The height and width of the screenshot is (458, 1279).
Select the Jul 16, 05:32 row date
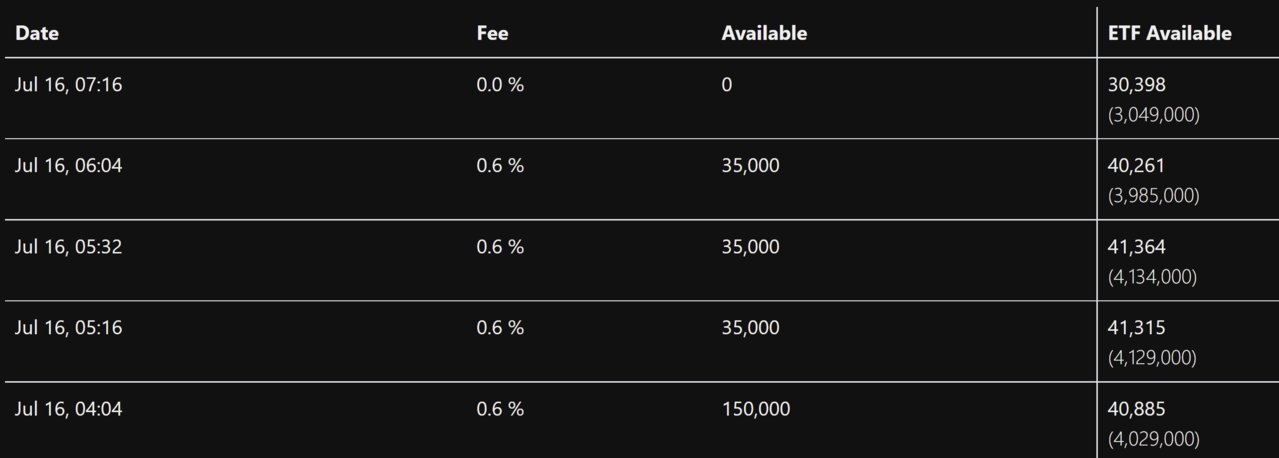[x=68, y=247]
